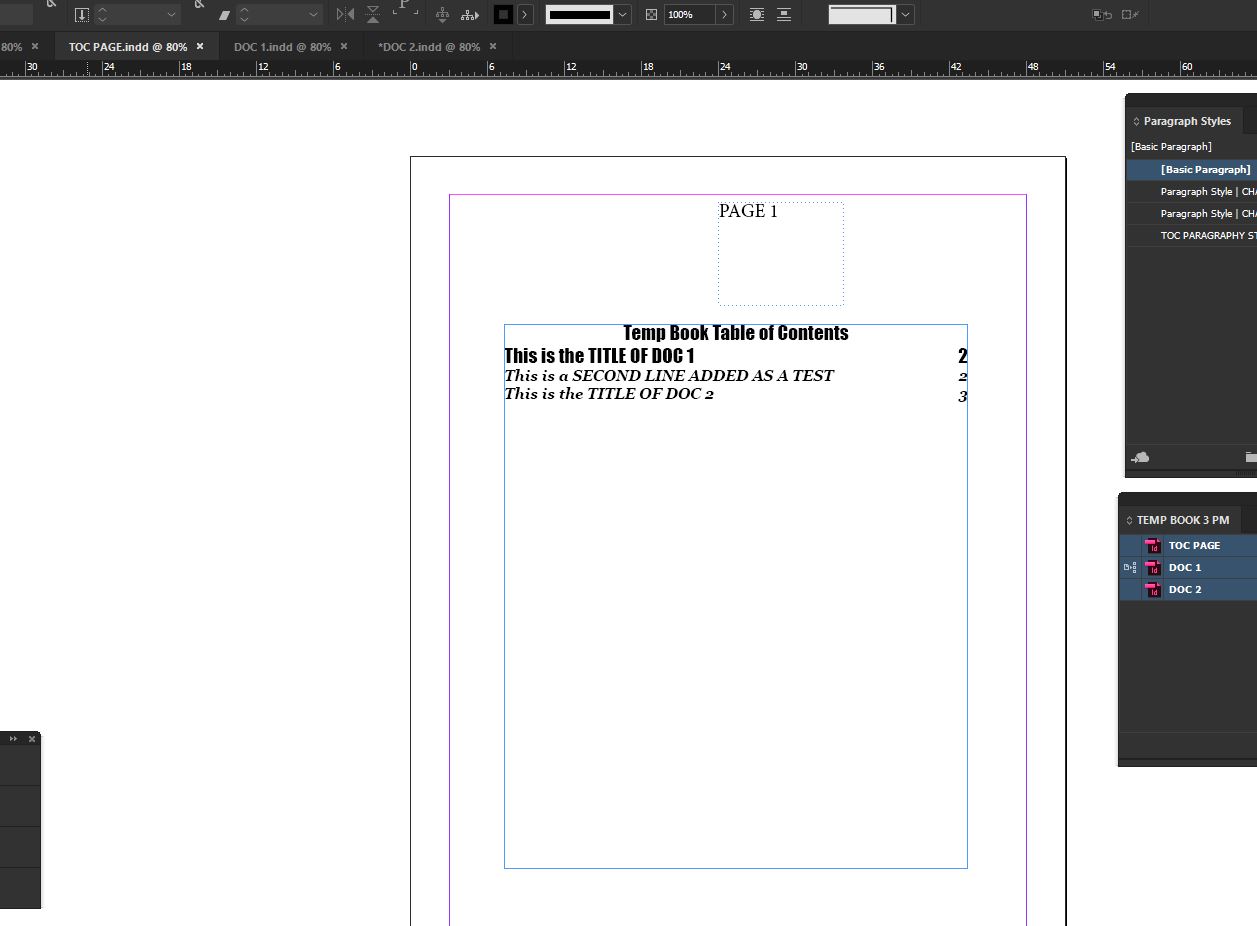This screenshot has height=926, width=1257.
Task: Click the clear overrides icon in control bar
Action: click(x=1102, y=15)
